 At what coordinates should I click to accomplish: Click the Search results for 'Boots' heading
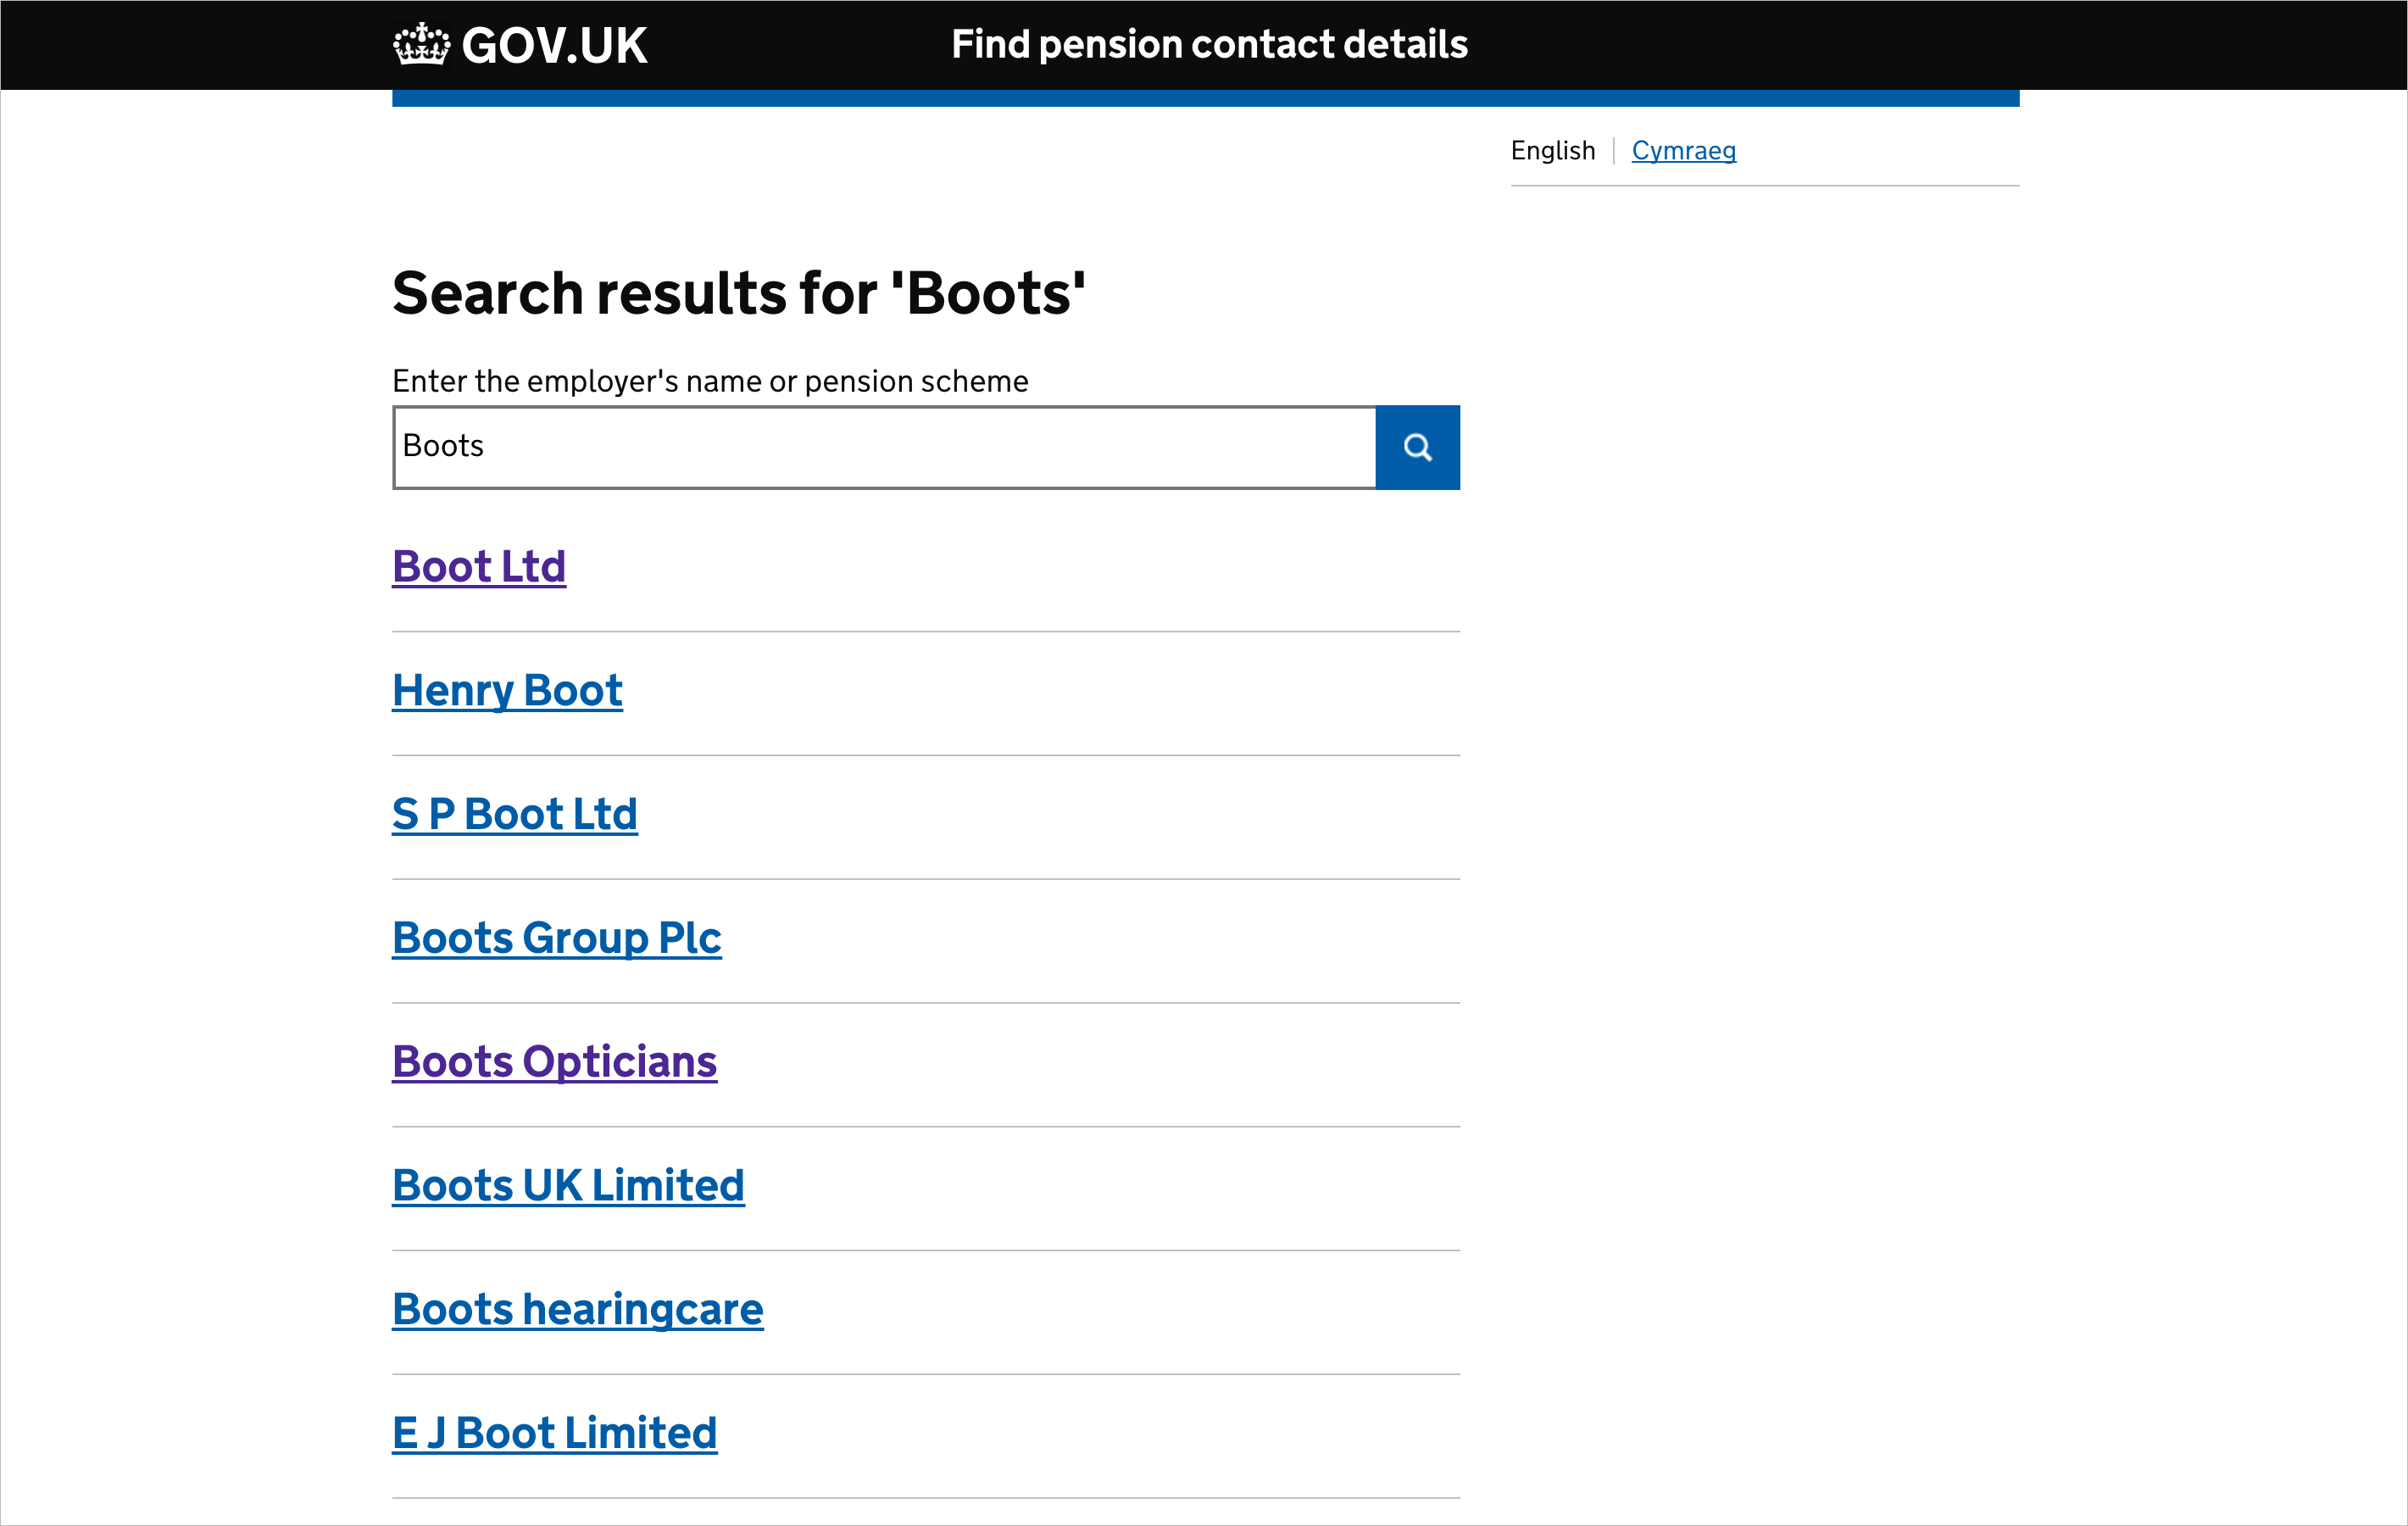point(738,292)
